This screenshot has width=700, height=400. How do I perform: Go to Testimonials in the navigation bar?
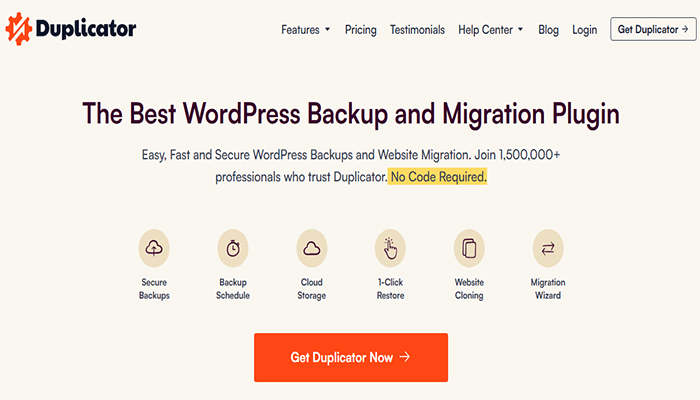point(417,30)
